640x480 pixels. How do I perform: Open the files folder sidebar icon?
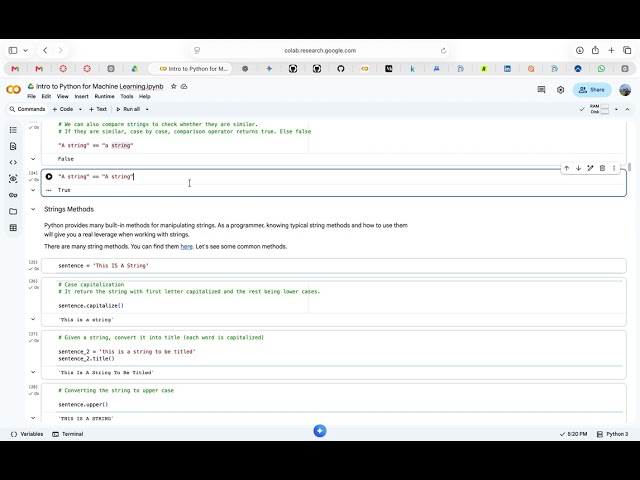13,211
